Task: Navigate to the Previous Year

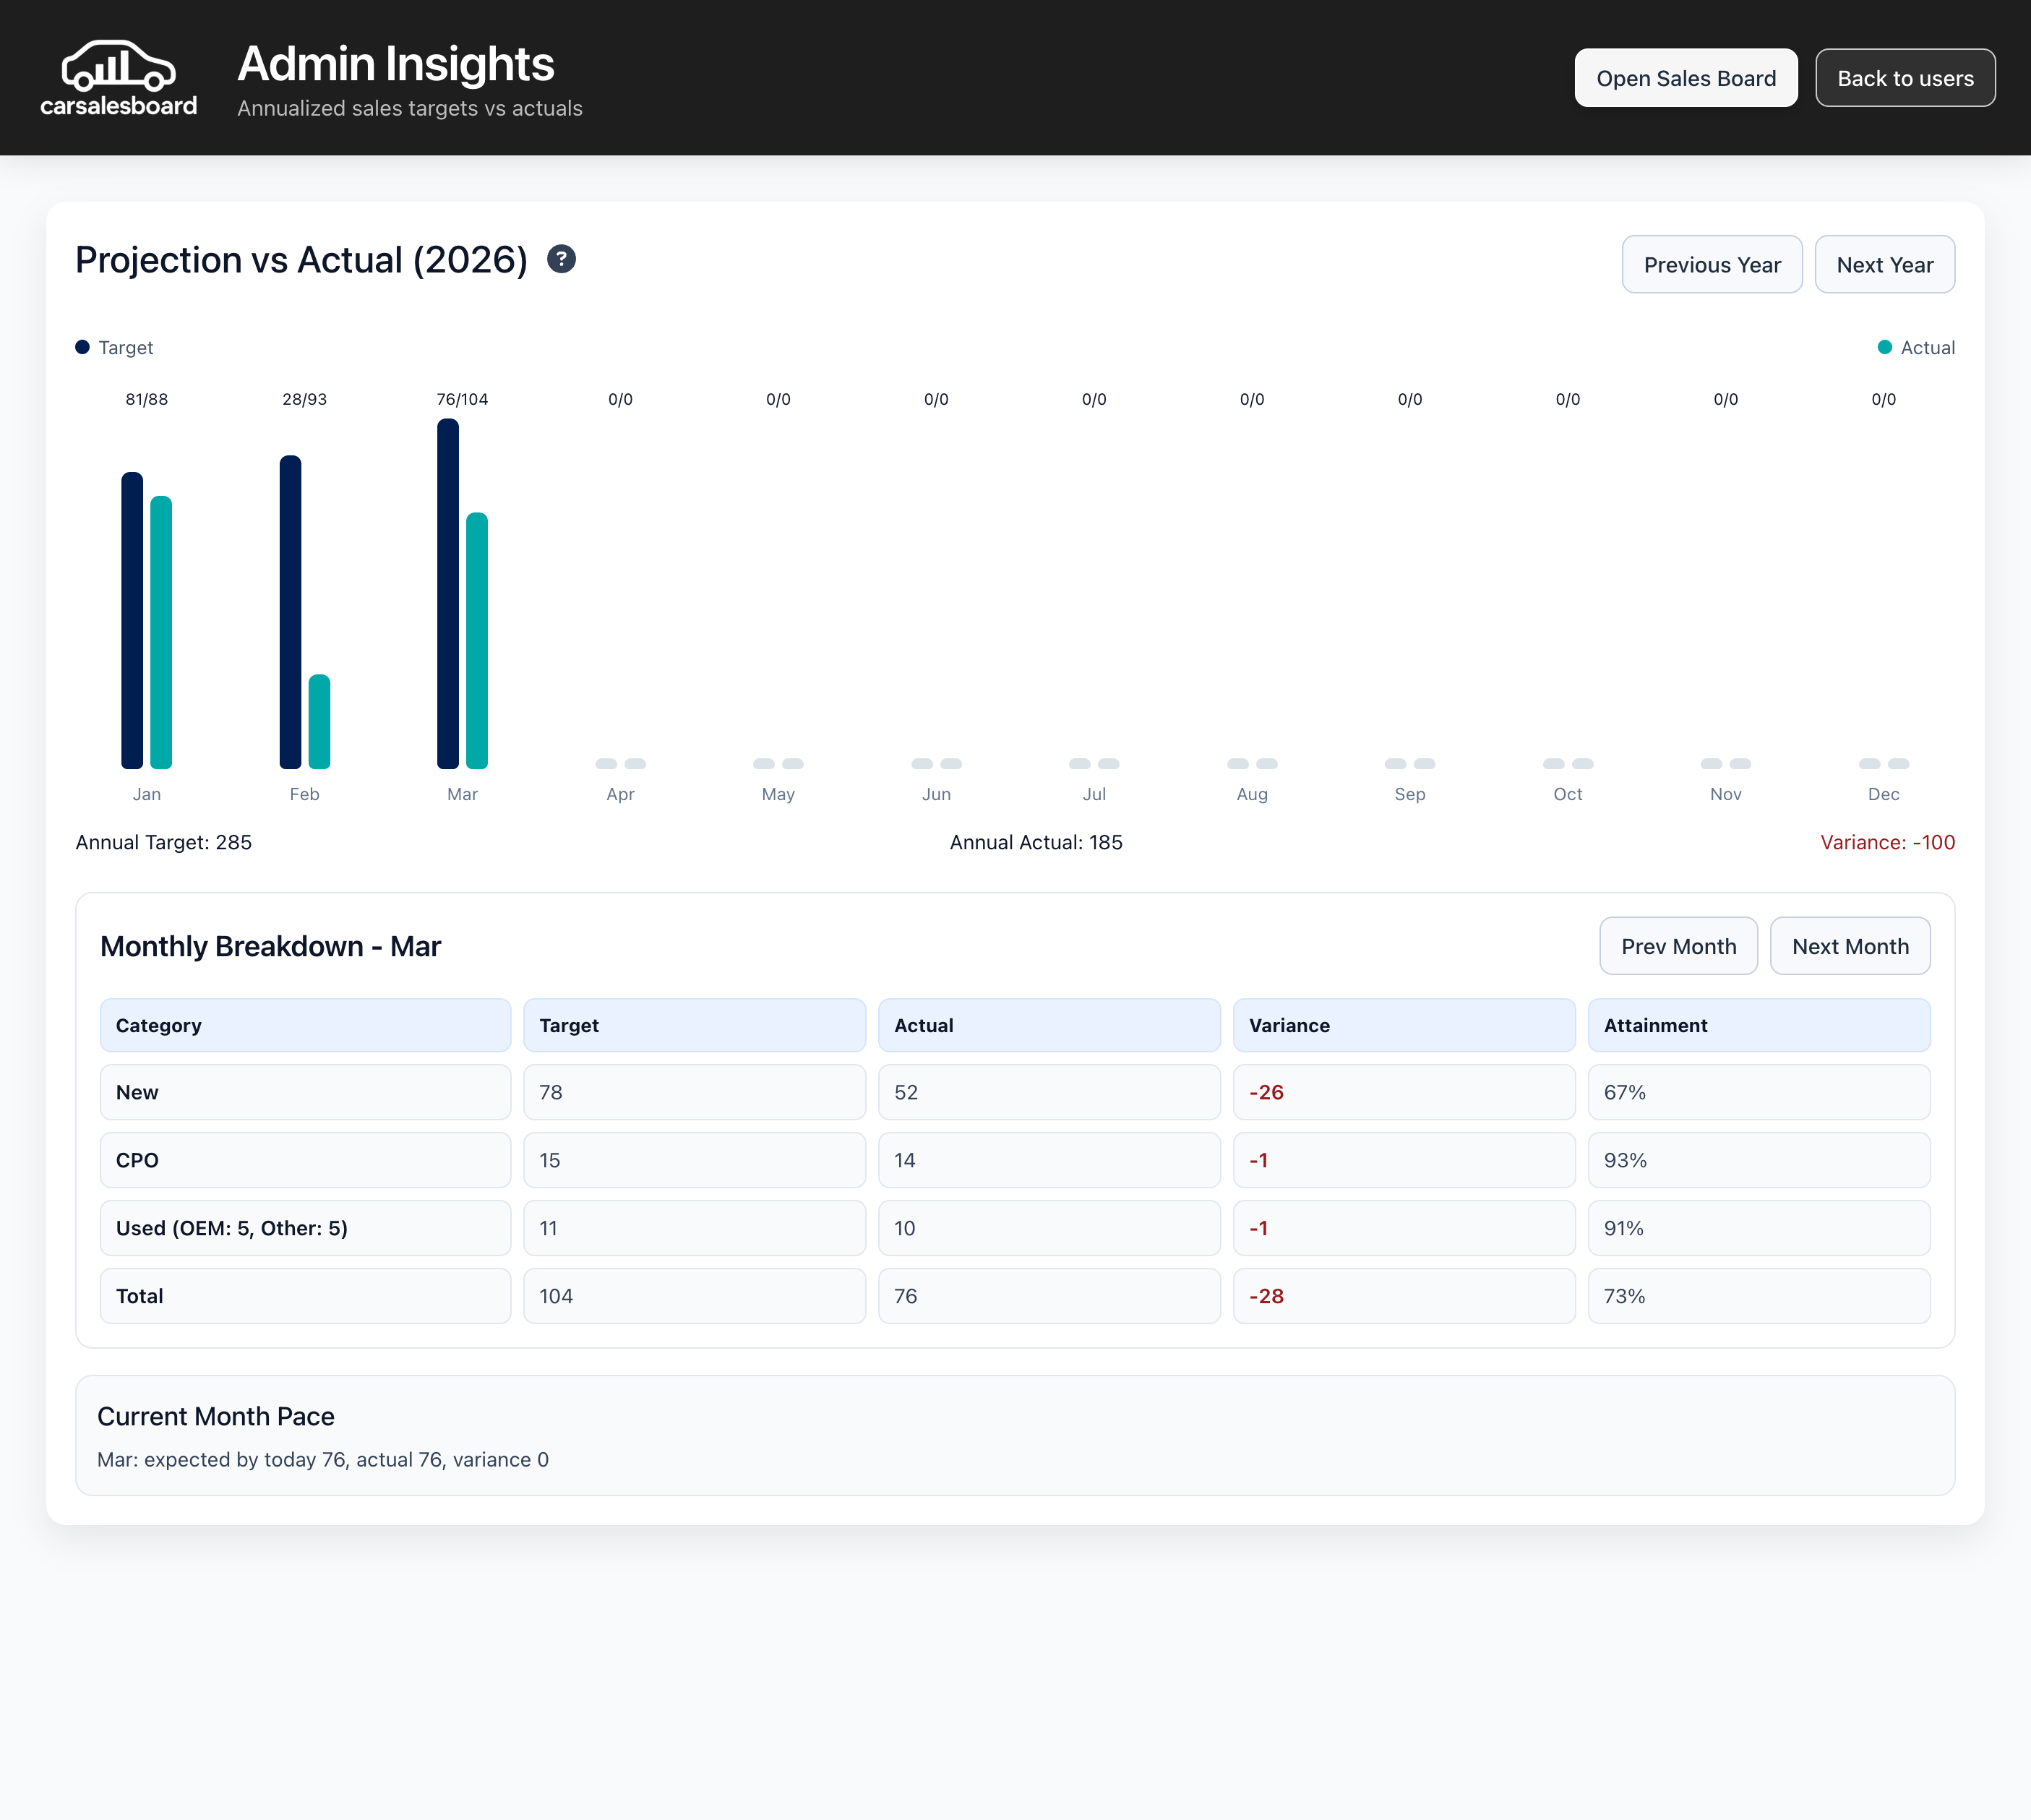Action: (x=1712, y=264)
